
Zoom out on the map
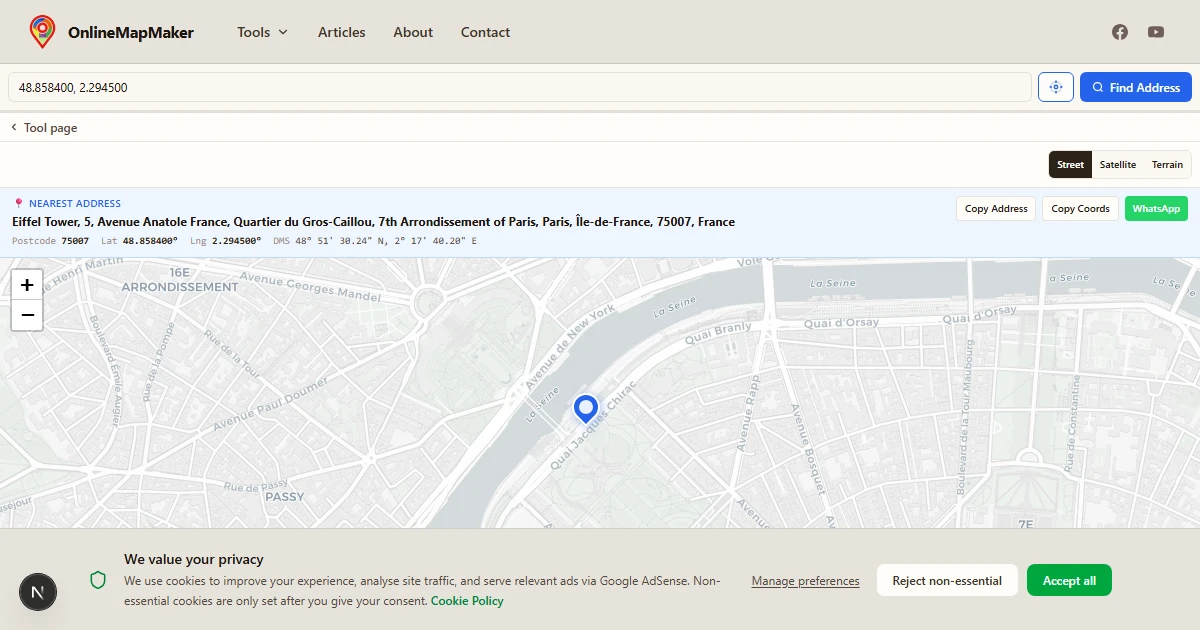[27, 315]
